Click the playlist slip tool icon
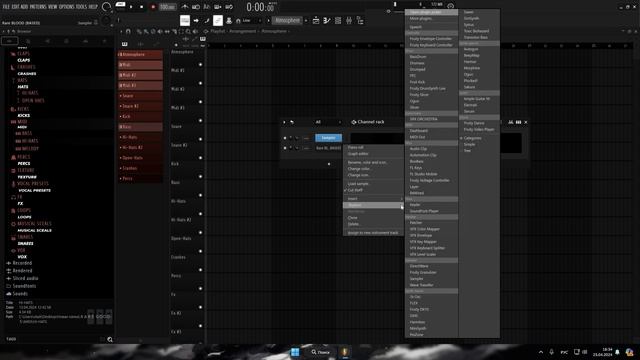This screenshot has width=640, height=360. 167,31
